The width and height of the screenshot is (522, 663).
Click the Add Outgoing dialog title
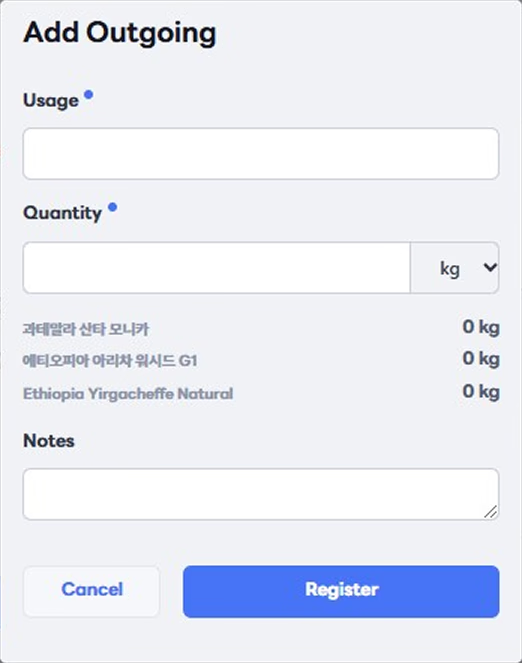click(120, 33)
